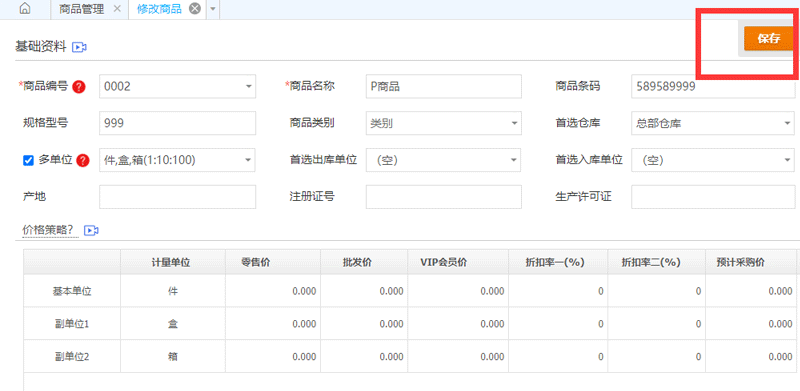Click the 保存 button
This screenshot has width=800, height=391.
[769, 38]
